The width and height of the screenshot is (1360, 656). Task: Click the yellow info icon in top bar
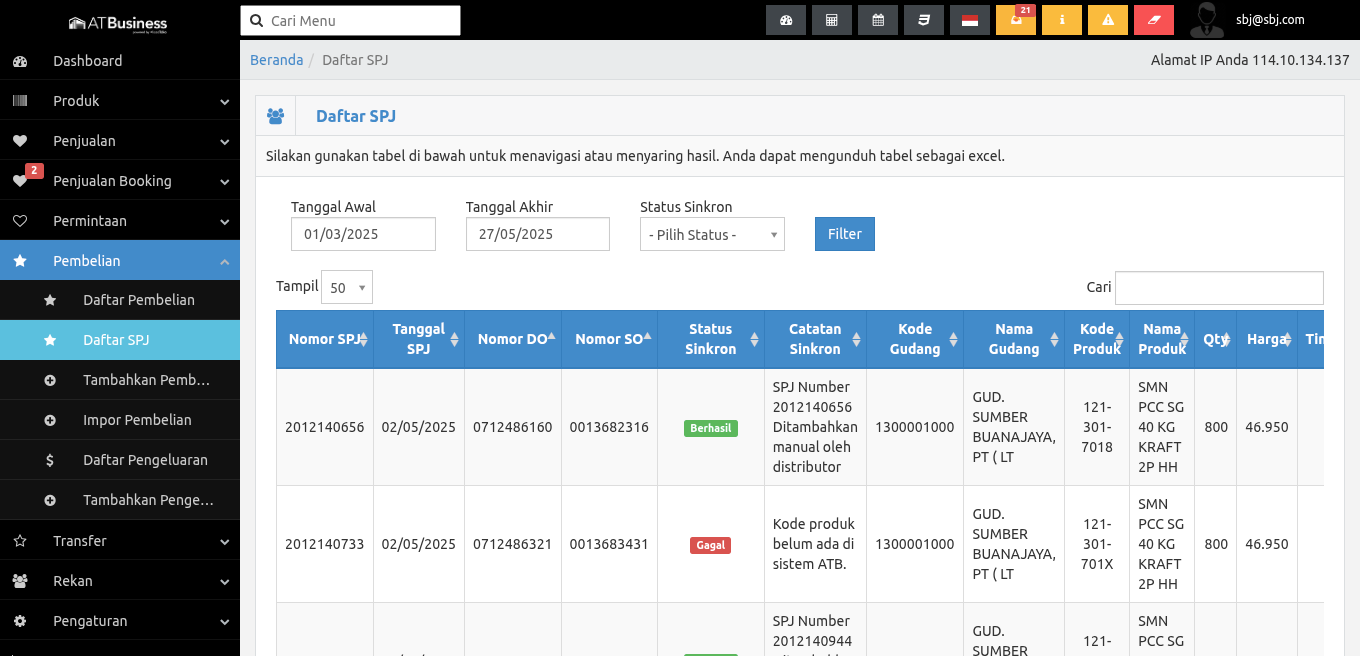pos(1062,20)
